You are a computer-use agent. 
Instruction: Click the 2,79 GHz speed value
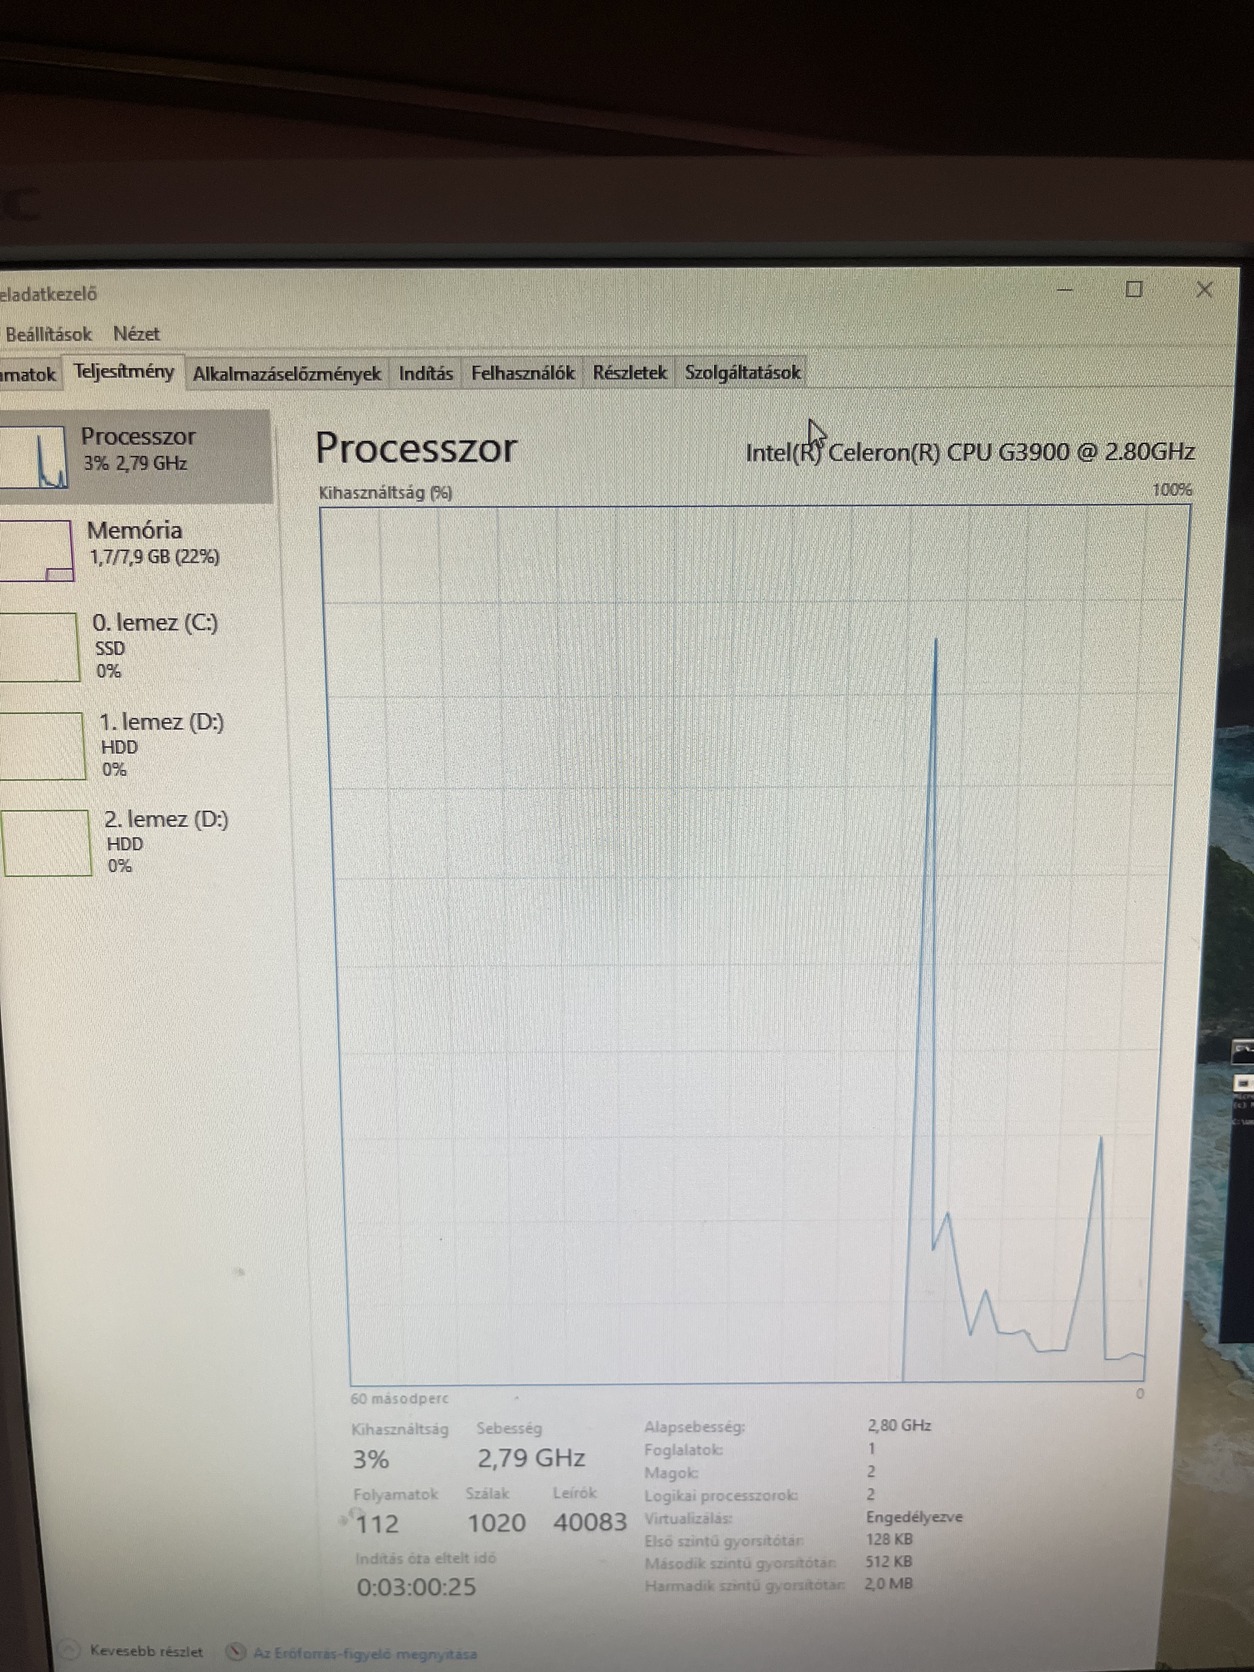(x=531, y=1458)
